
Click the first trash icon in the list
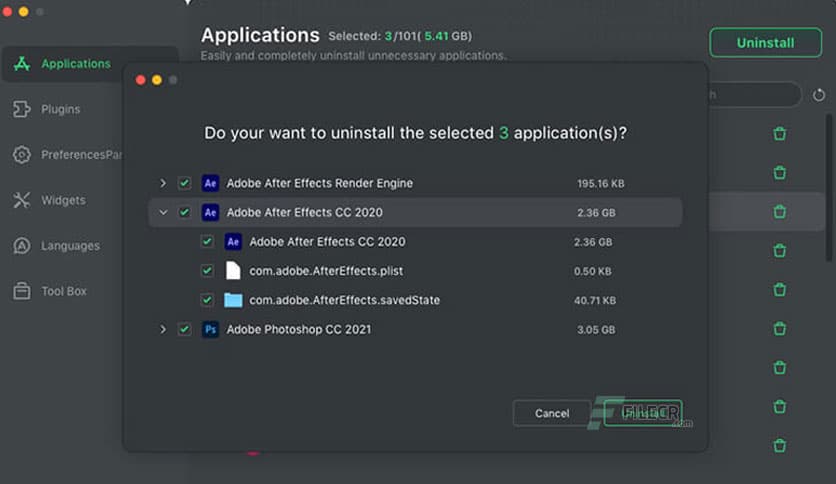(x=779, y=134)
